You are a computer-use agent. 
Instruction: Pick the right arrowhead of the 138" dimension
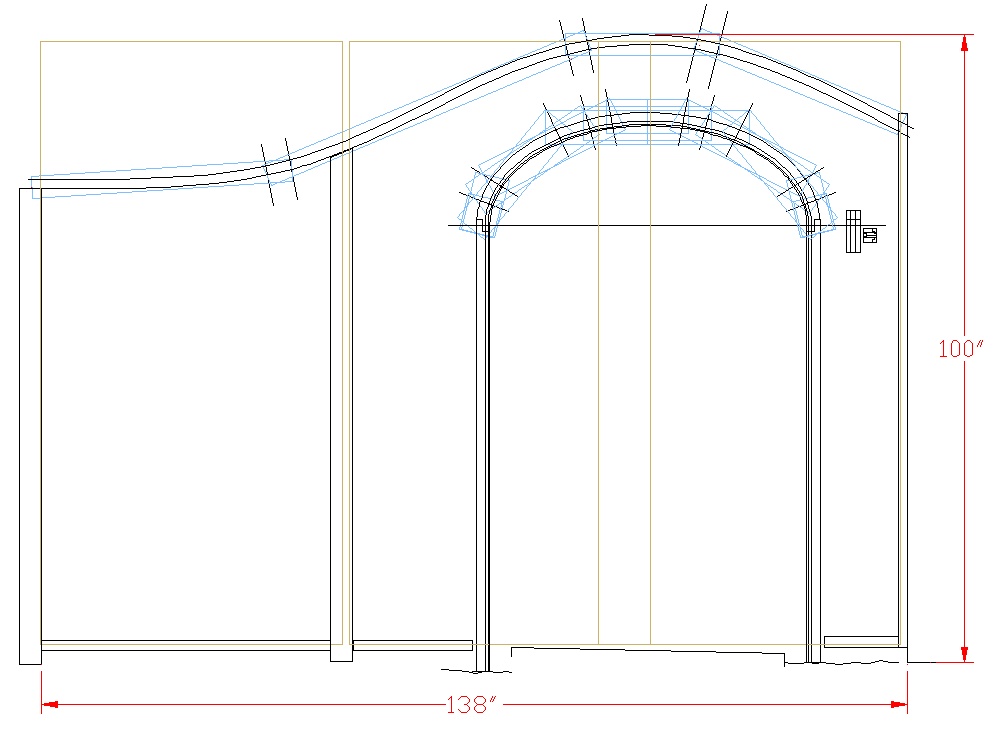click(x=898, y=705)
